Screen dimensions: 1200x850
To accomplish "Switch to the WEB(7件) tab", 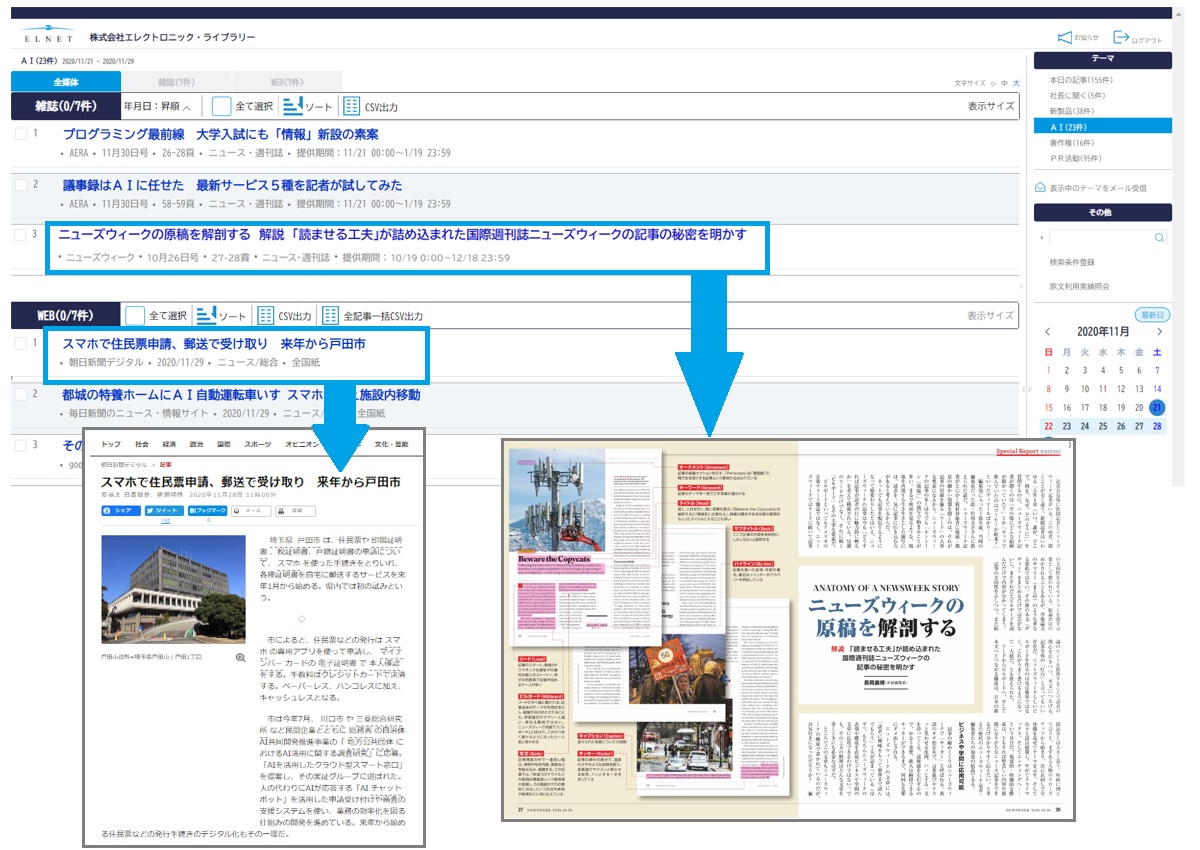I will click(x=287, y=82).
